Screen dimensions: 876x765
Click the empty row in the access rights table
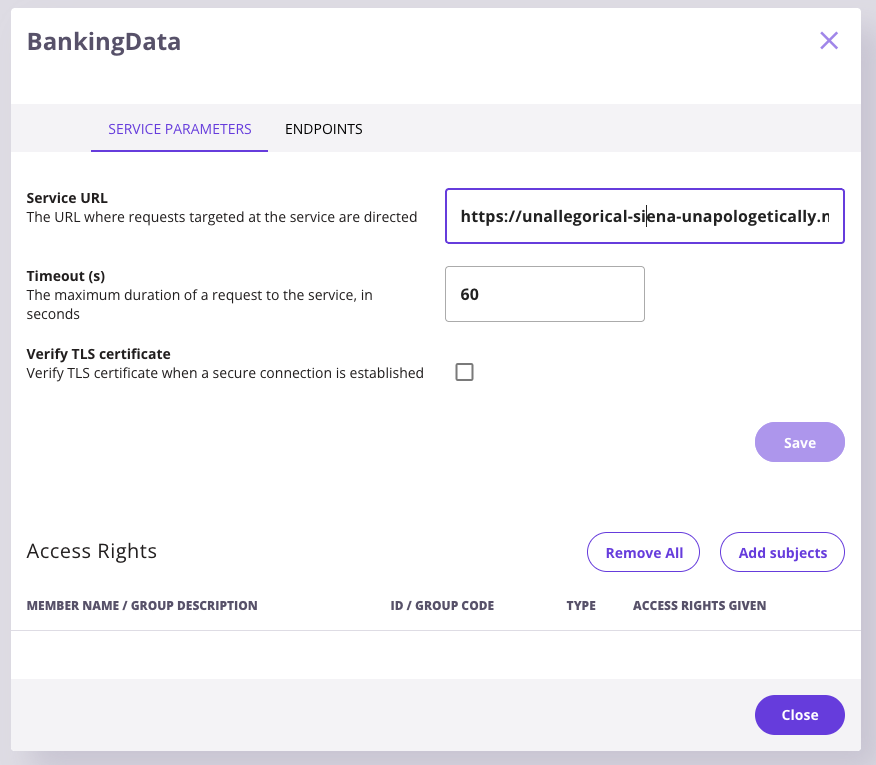tap(435, 652)
